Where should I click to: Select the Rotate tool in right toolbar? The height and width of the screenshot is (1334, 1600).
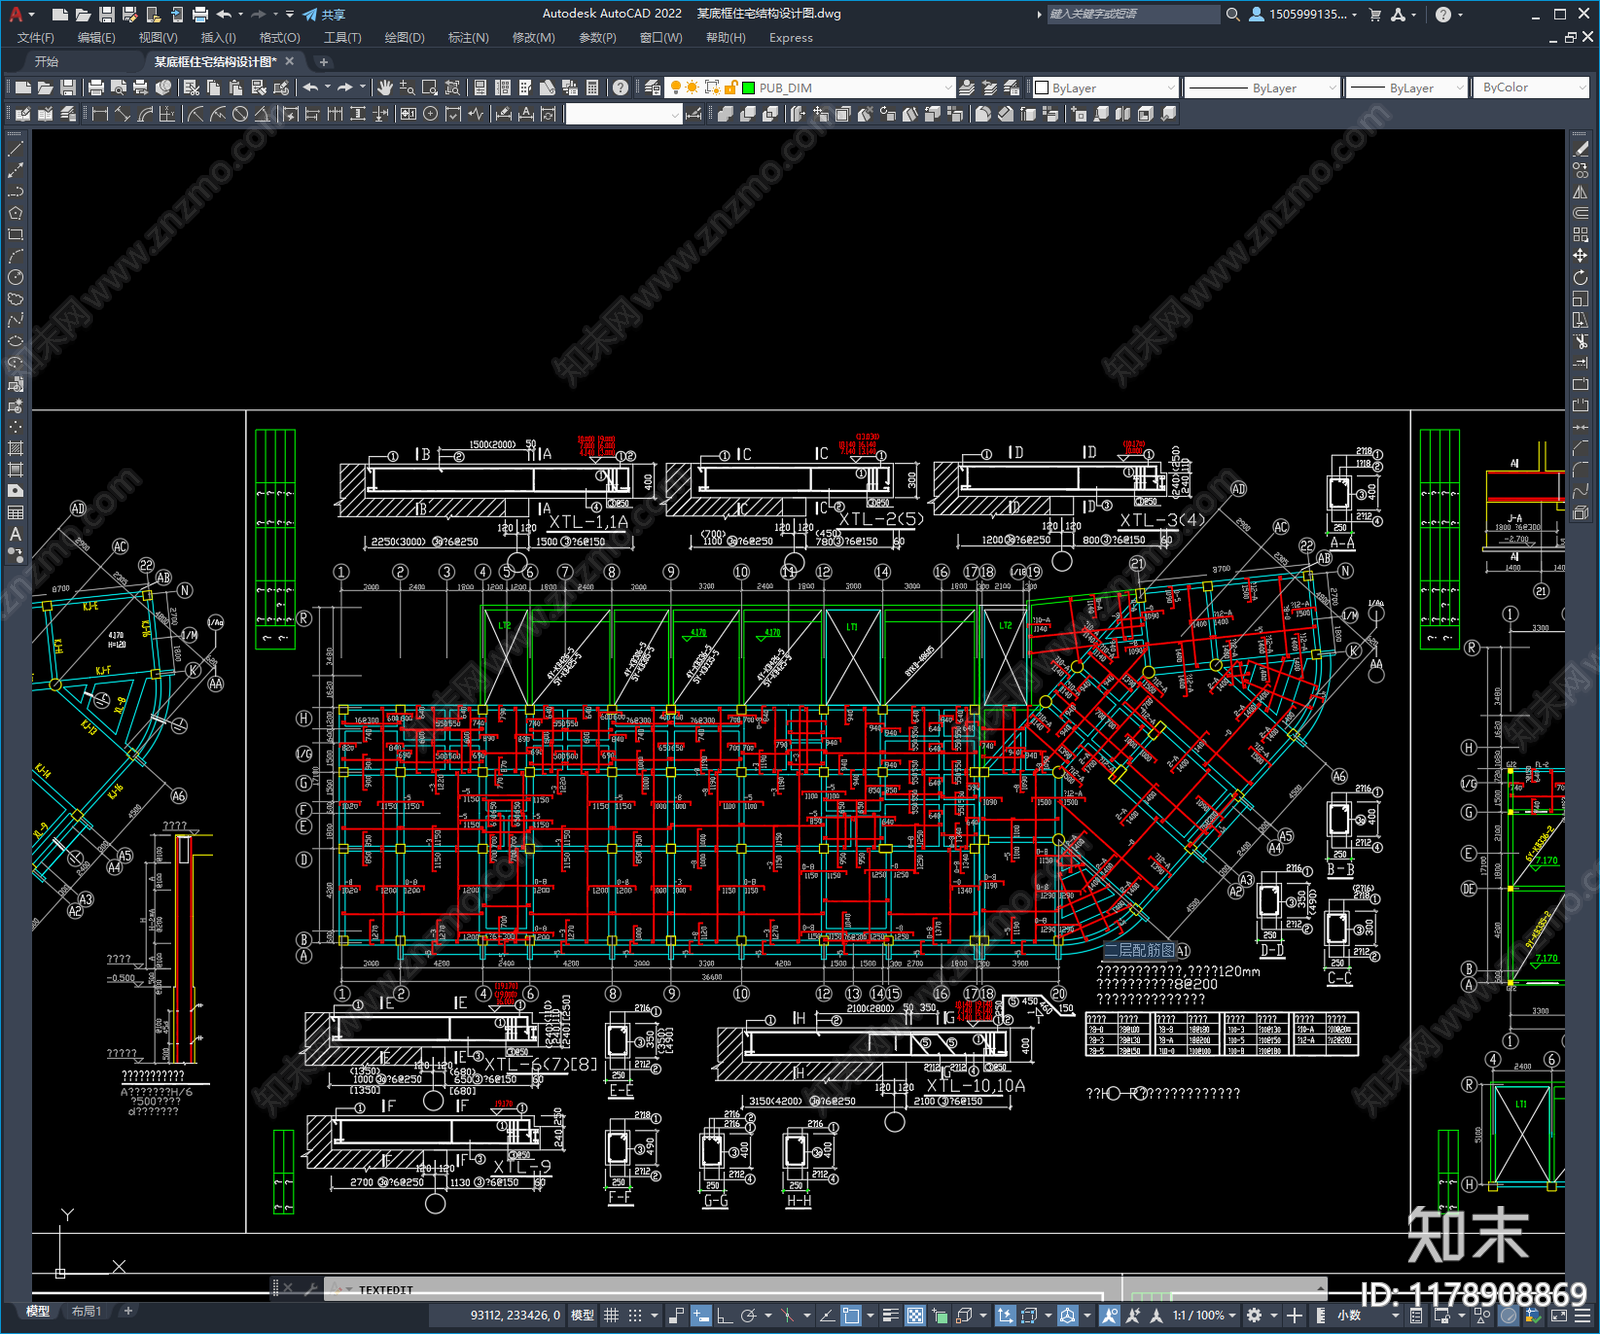coord(1580,277)
